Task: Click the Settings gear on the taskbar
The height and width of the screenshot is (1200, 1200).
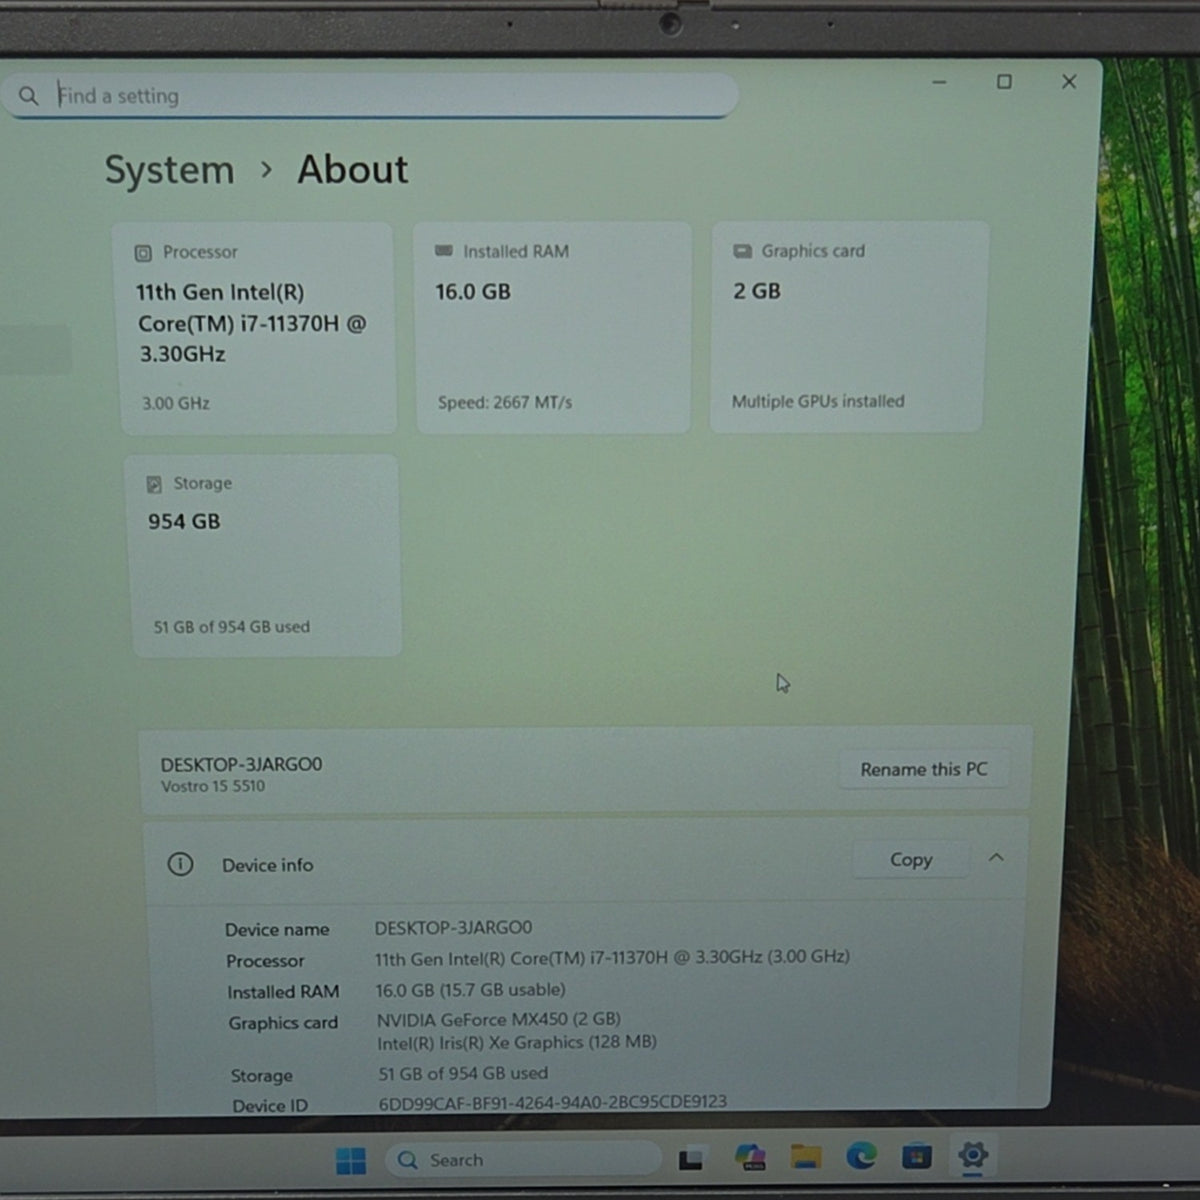Action: pos(972,1156)
